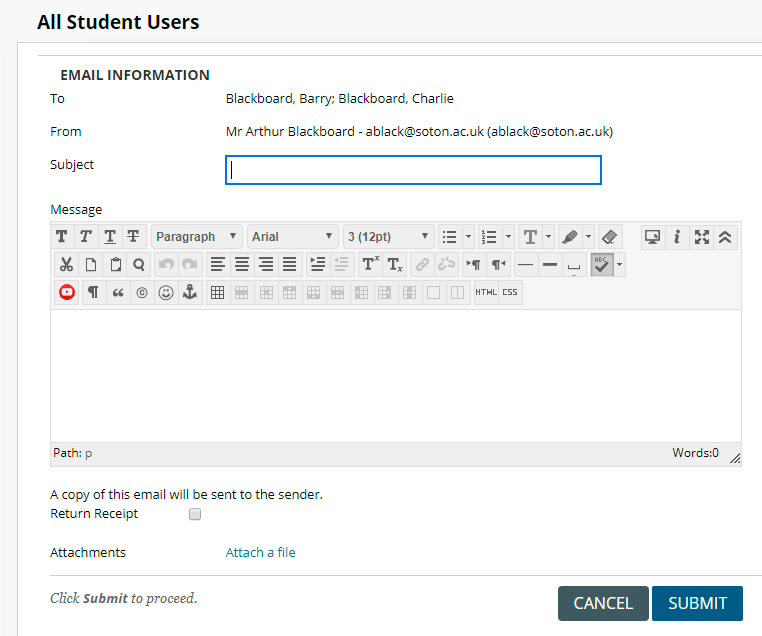Viewport: 762px width, 636px height.
Task: Insert an emoticon smiley
Action: (166, 292)
